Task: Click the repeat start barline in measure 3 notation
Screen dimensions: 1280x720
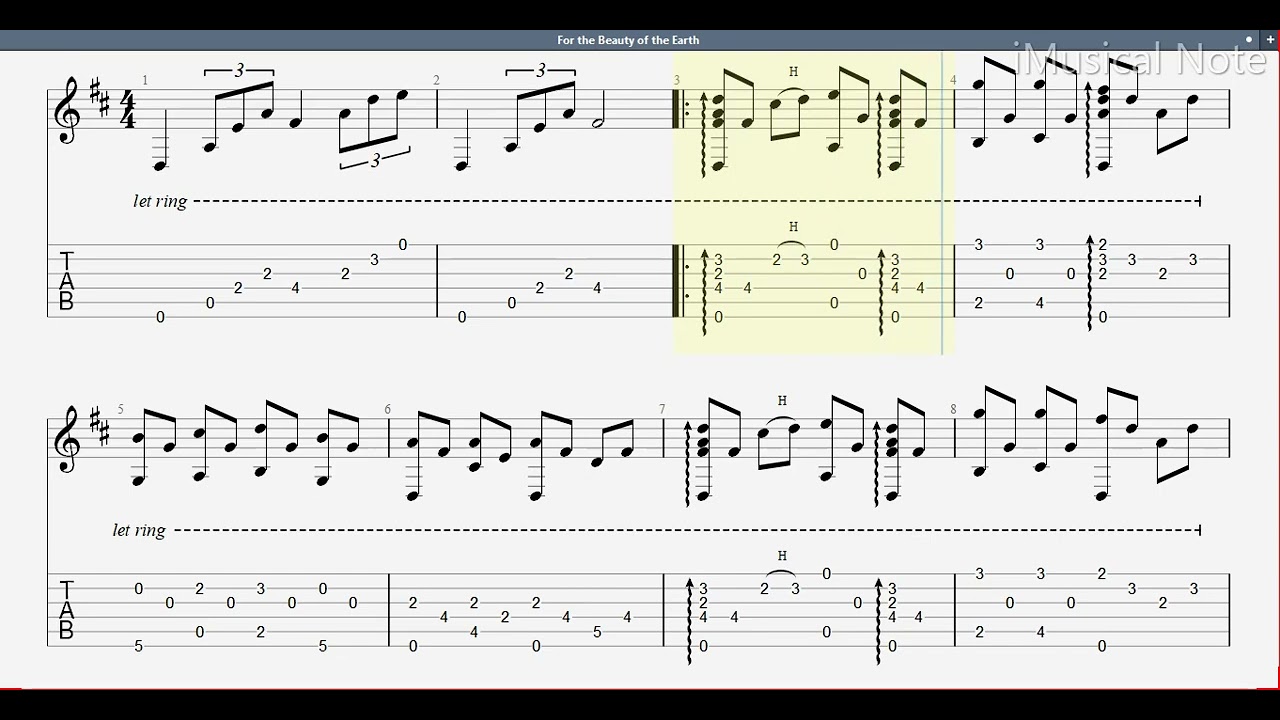Action: (682, 109)
